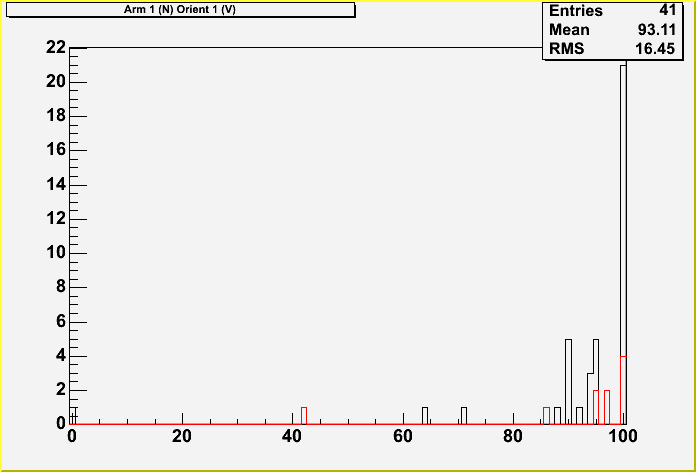Click the y-axis label 8

click(61, 288)
